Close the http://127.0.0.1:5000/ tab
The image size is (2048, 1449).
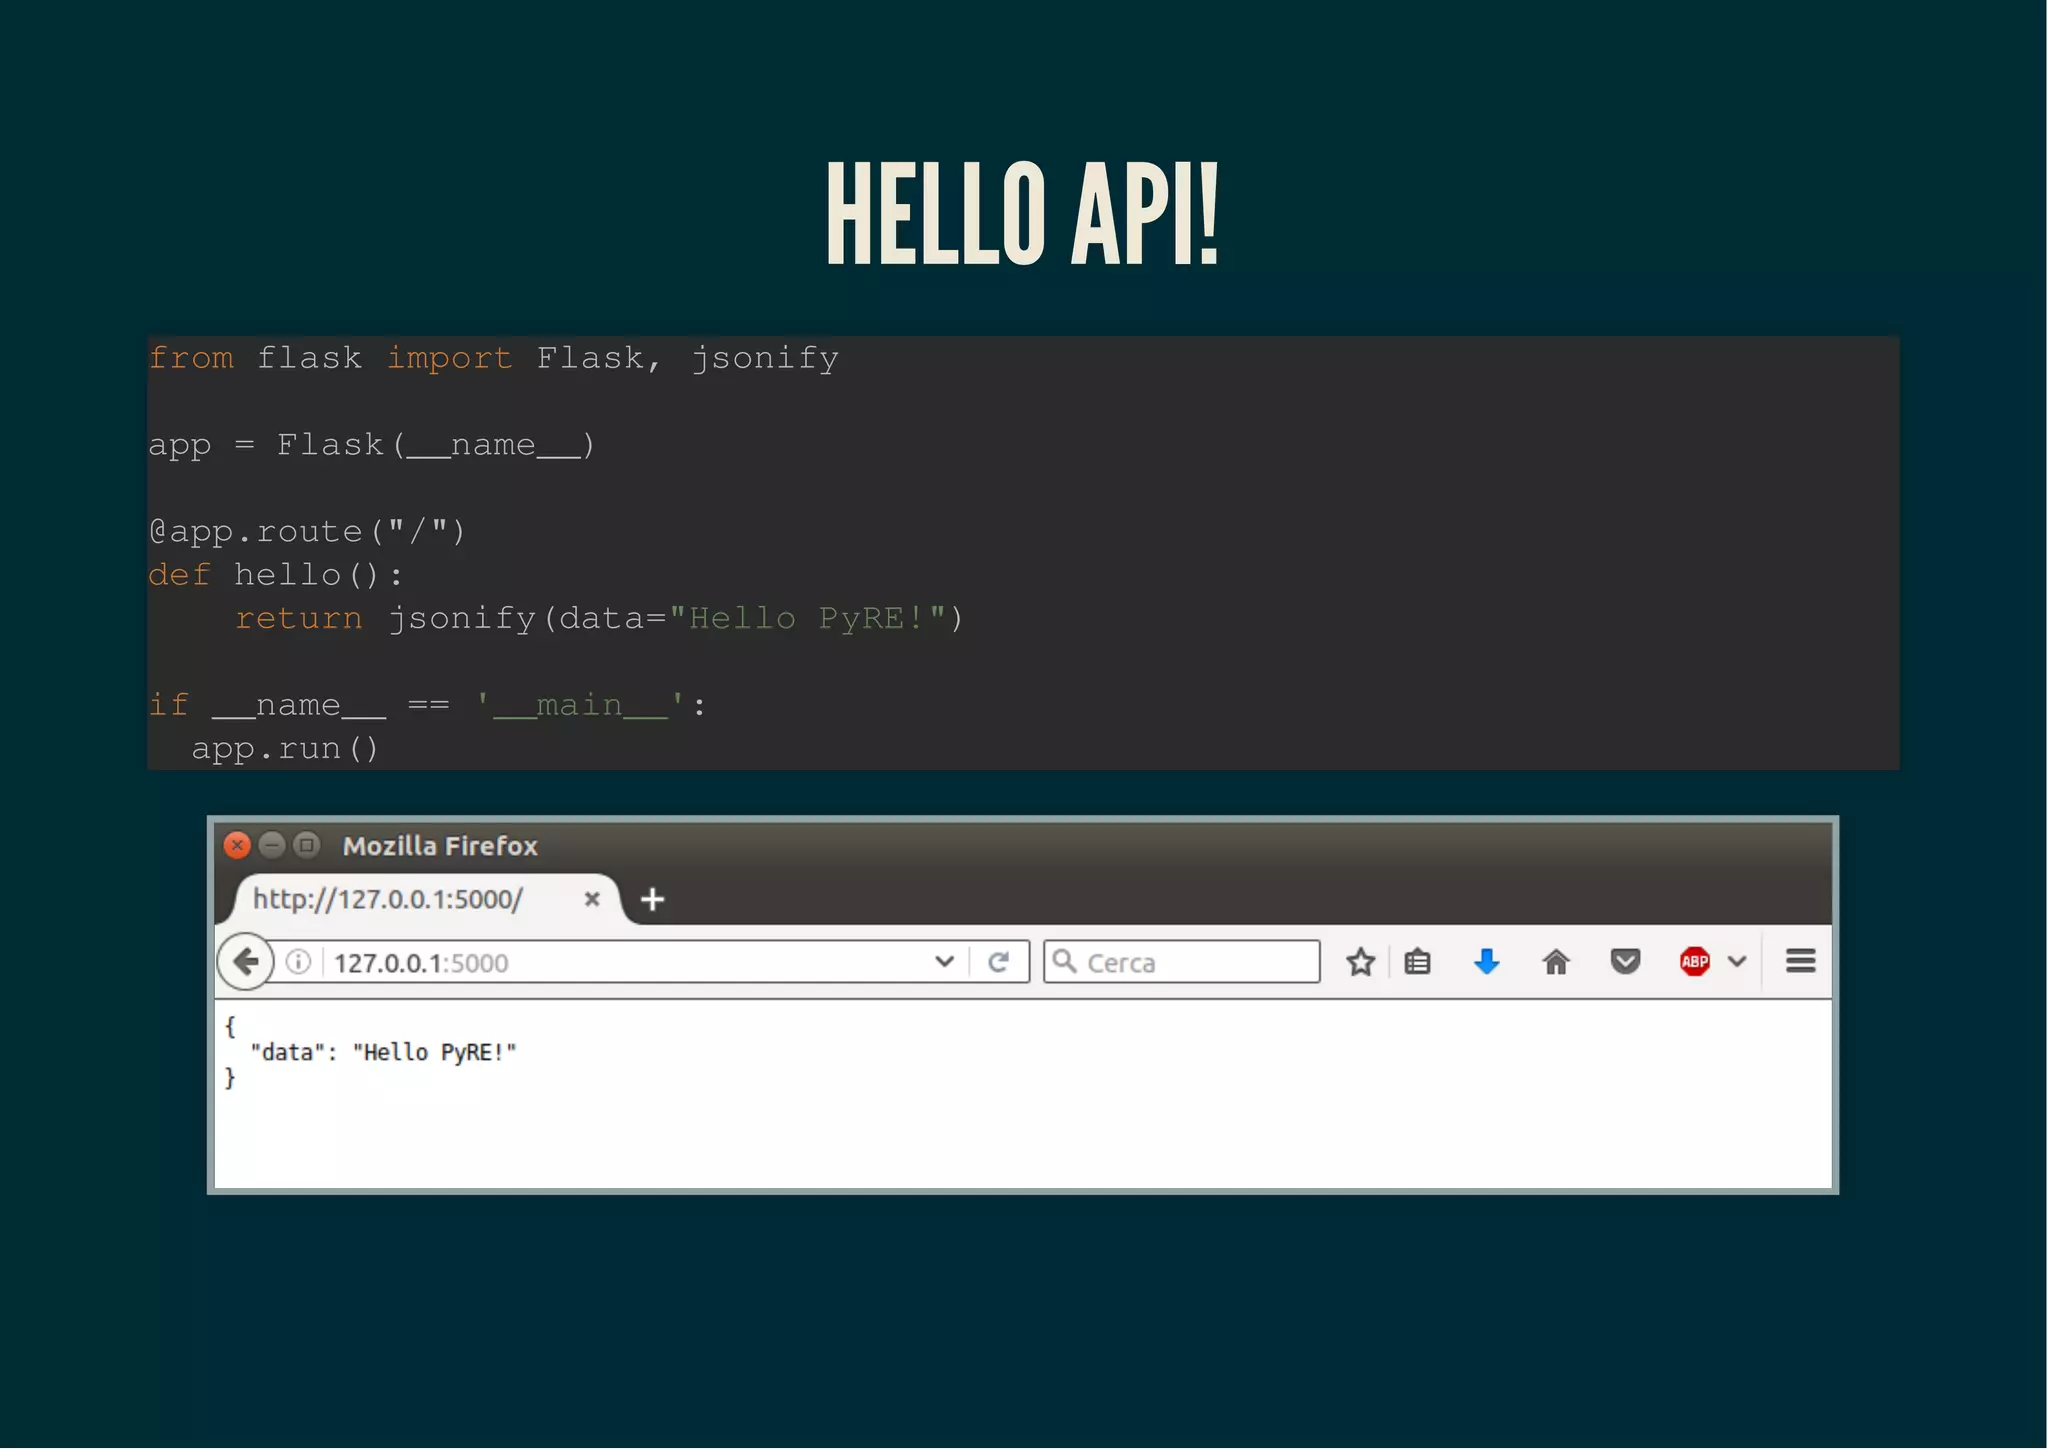592,899
